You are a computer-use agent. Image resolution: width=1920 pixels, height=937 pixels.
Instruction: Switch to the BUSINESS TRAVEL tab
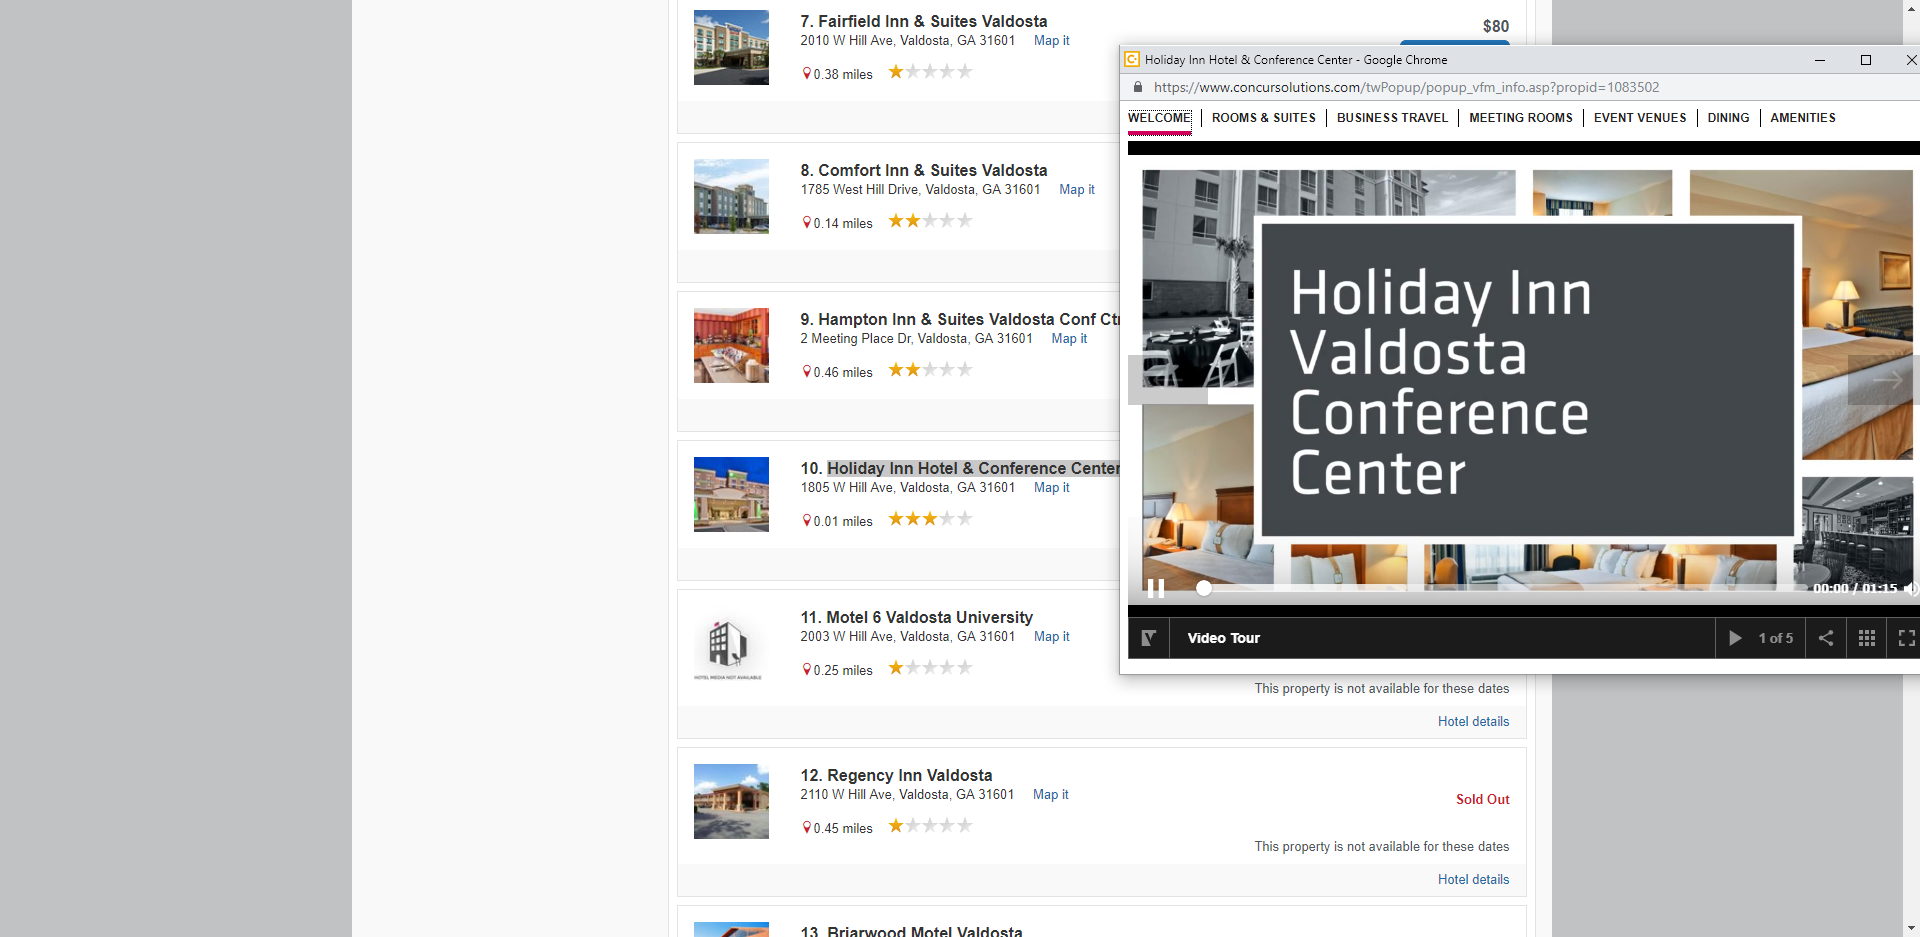(x=1392, y=118)
